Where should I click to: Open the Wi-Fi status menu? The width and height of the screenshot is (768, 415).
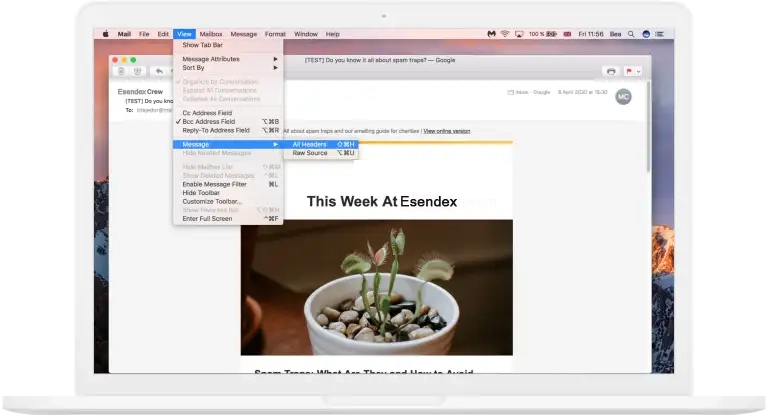click(x=504, y=34)
